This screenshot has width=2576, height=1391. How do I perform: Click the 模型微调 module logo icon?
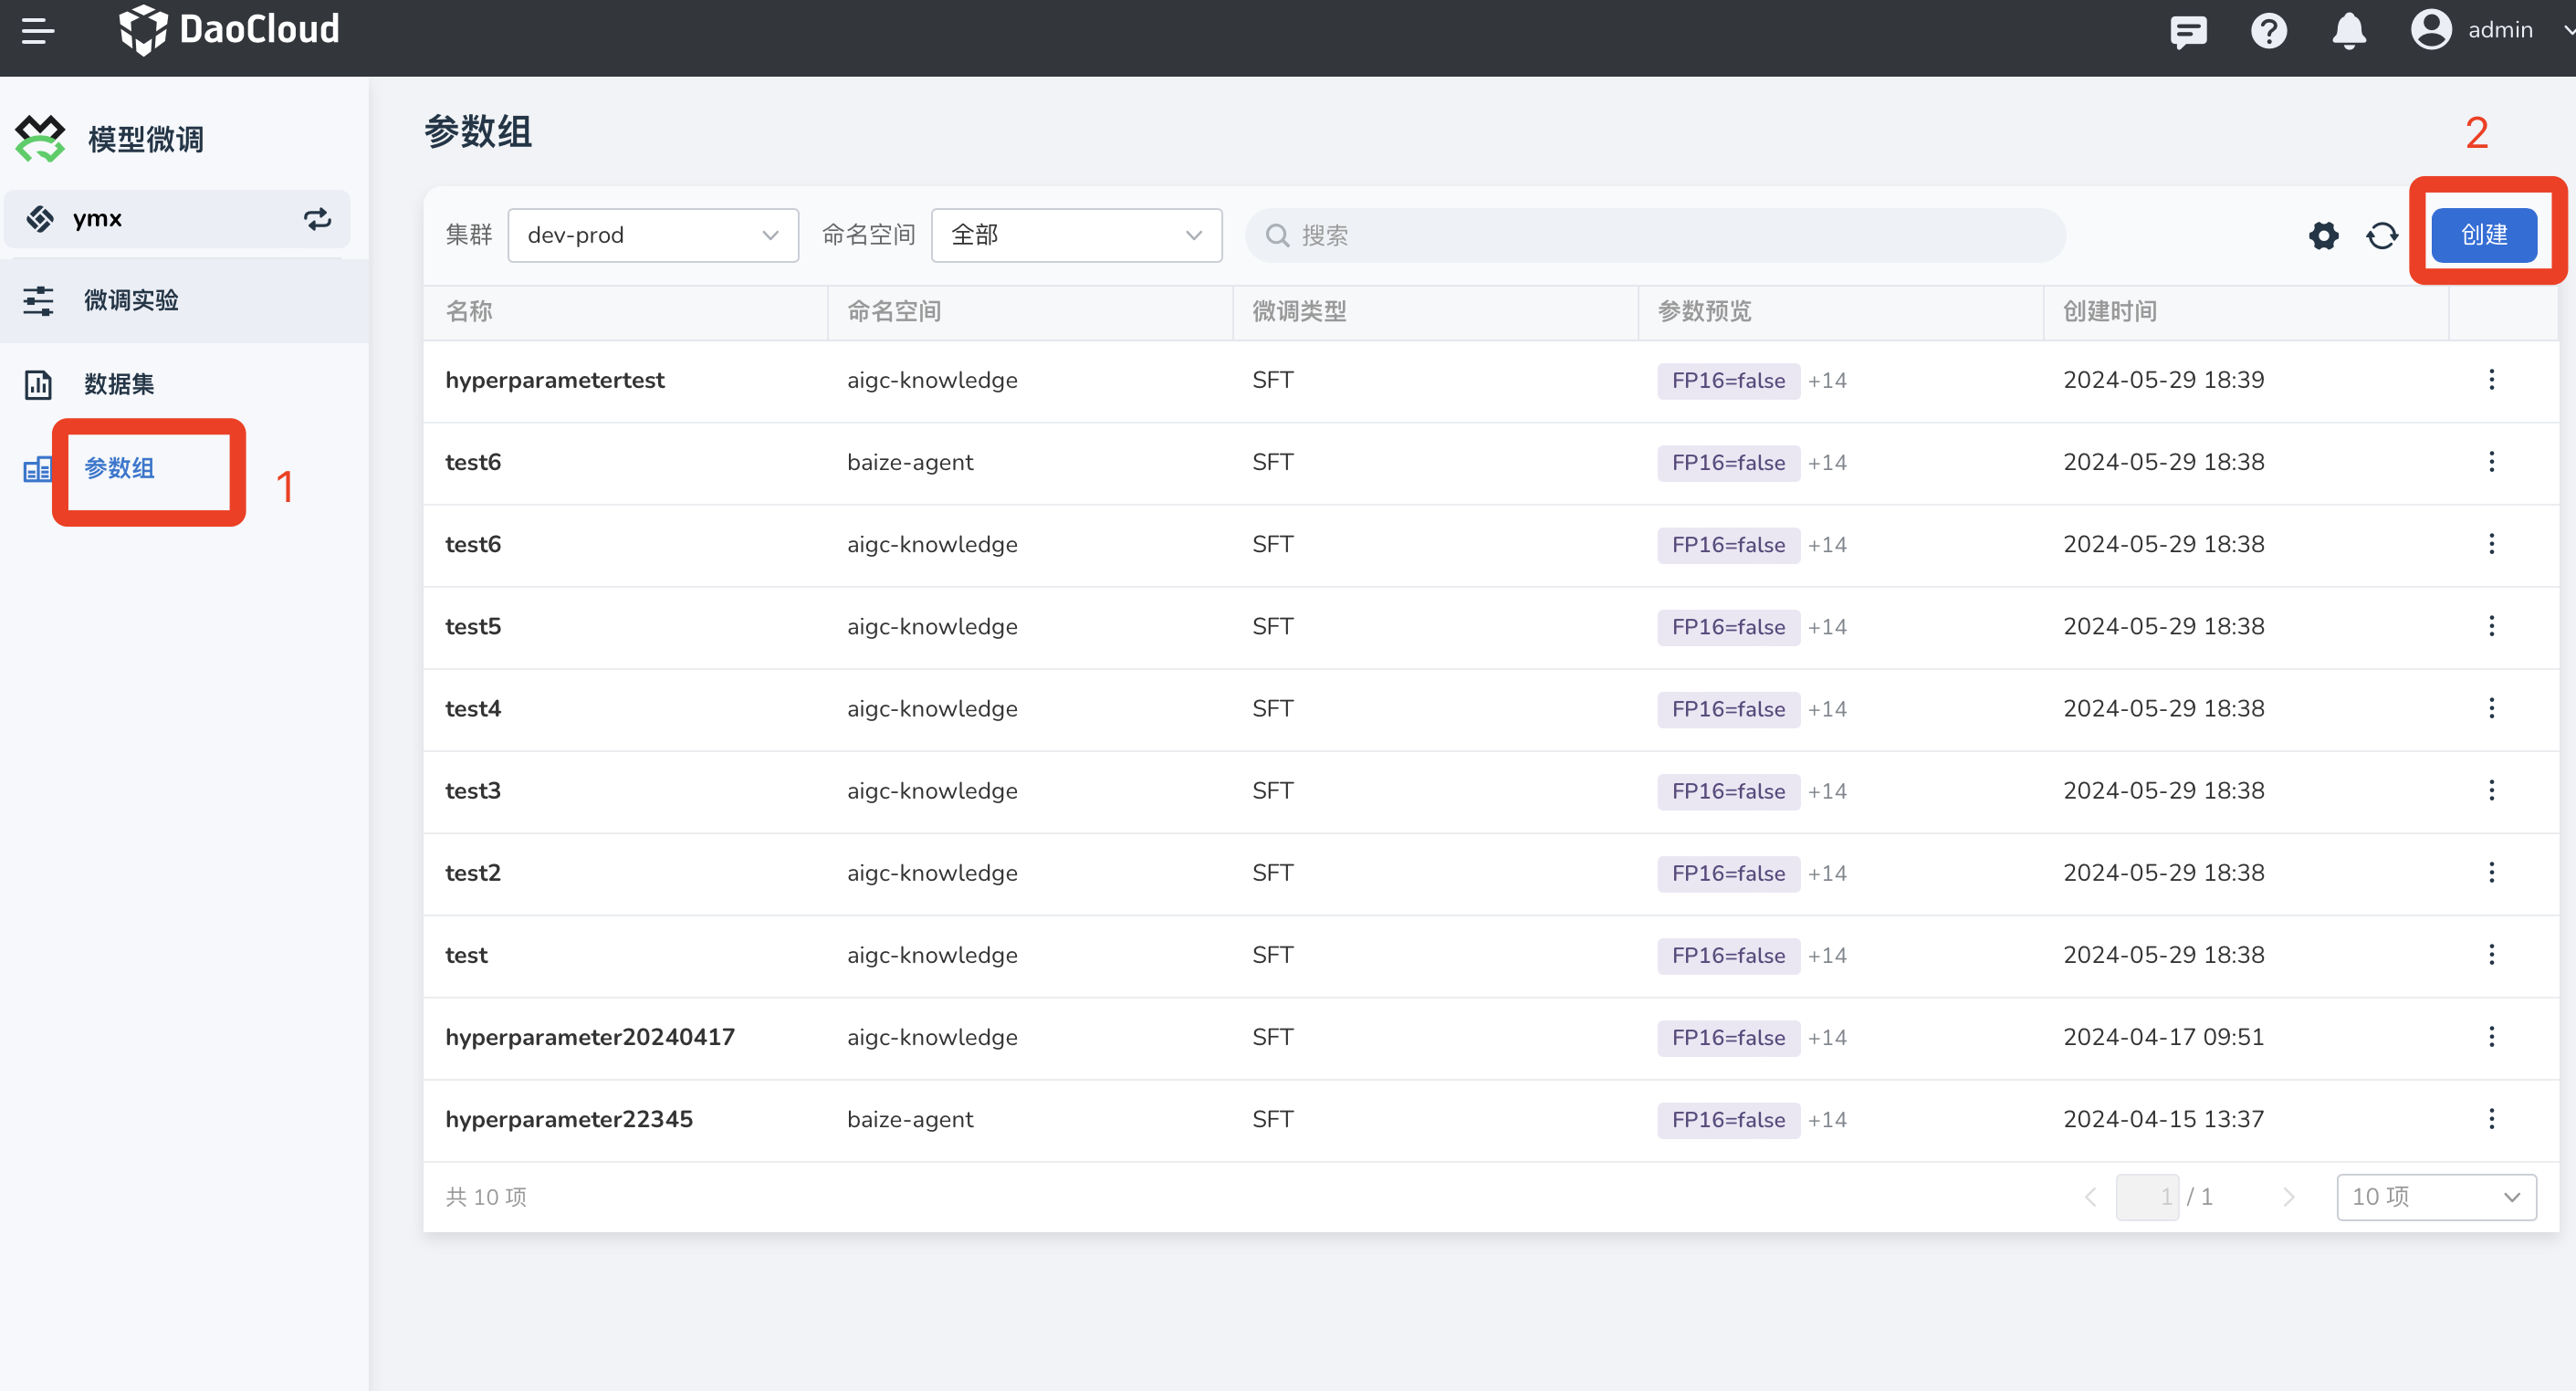point(40,139)
